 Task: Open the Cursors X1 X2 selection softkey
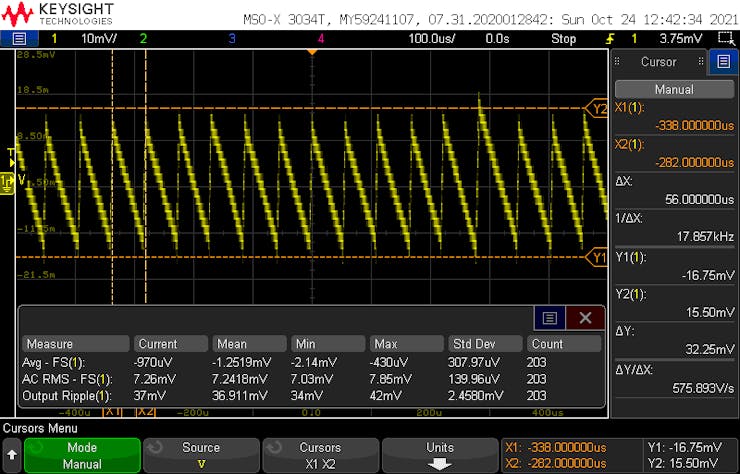click(x=320, y=456)
